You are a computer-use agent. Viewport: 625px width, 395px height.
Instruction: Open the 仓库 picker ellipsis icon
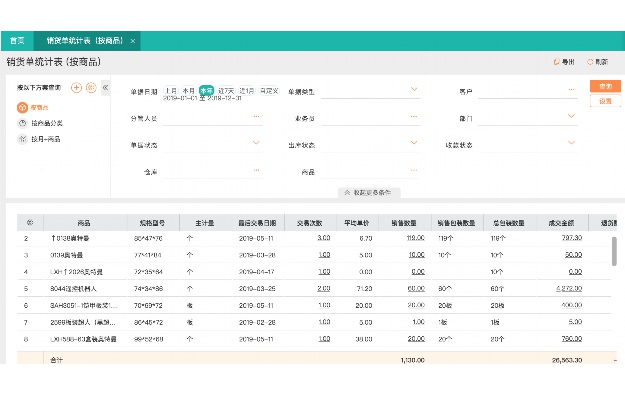click(x=256, y=170)
